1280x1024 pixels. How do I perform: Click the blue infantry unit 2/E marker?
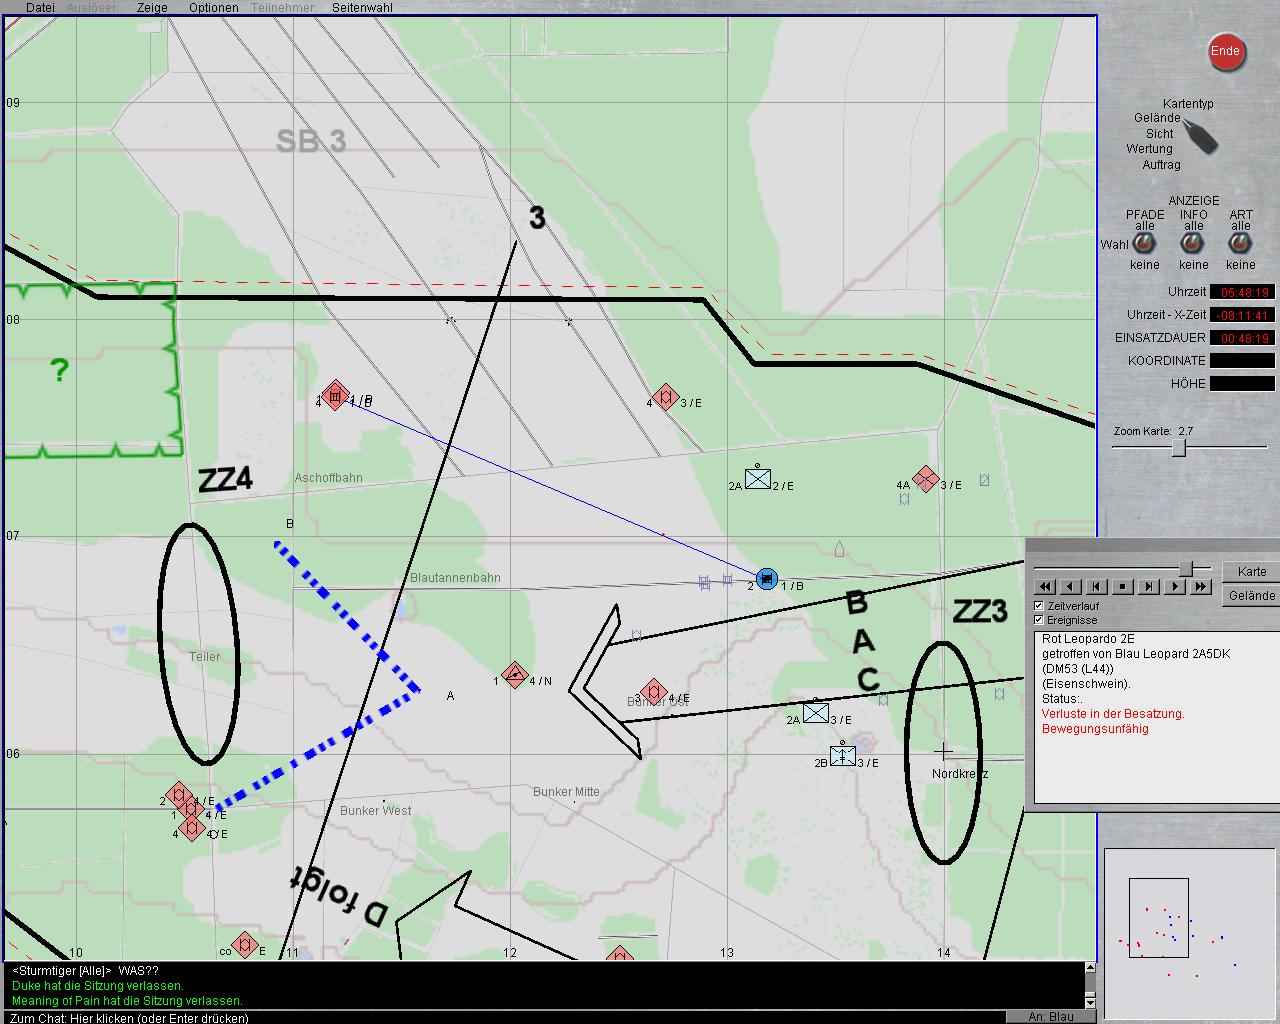758,480
